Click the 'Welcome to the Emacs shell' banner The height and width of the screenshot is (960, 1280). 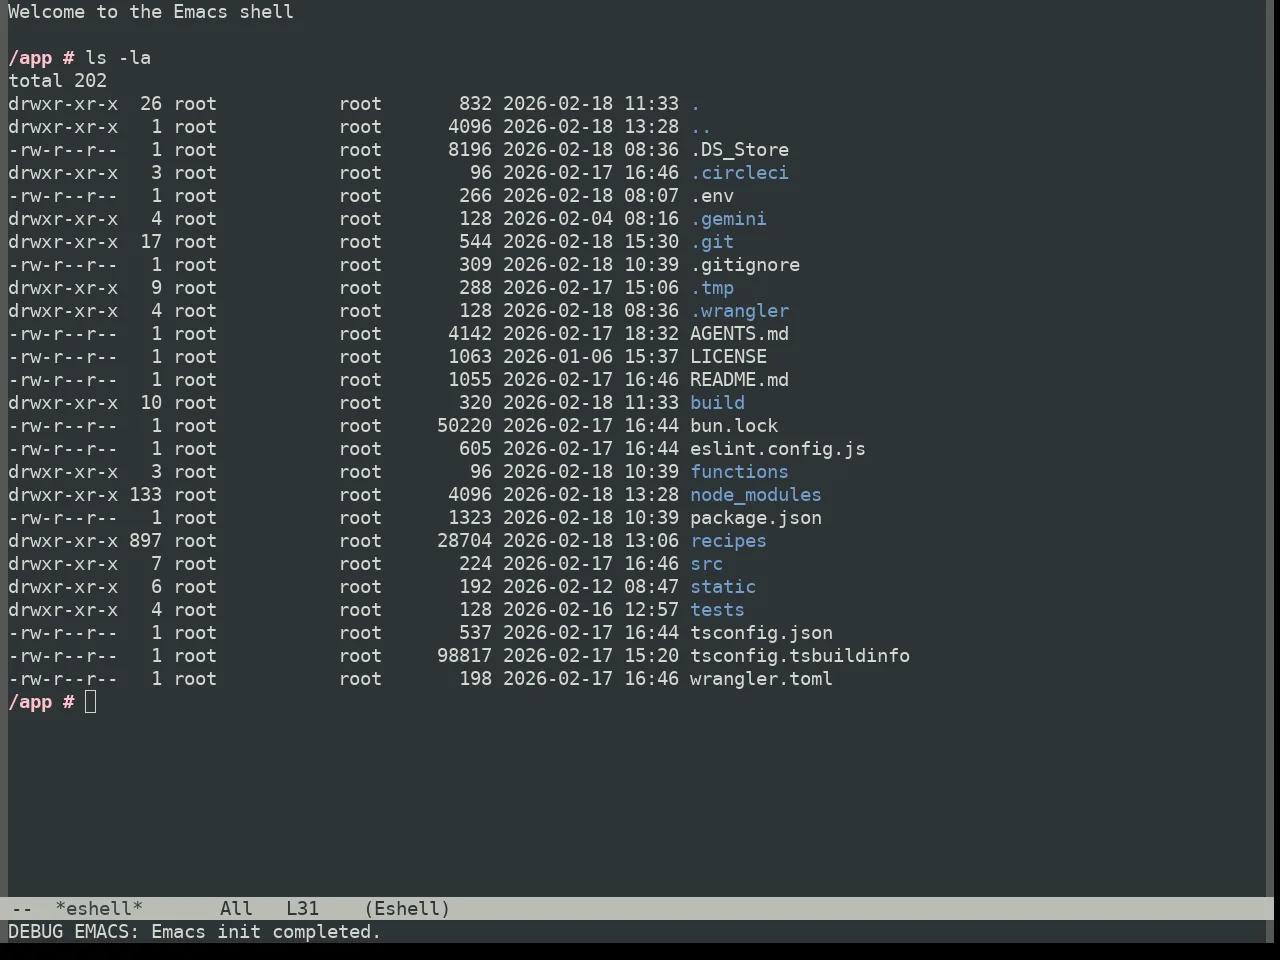pyautogui.click(x=151, y=12)
